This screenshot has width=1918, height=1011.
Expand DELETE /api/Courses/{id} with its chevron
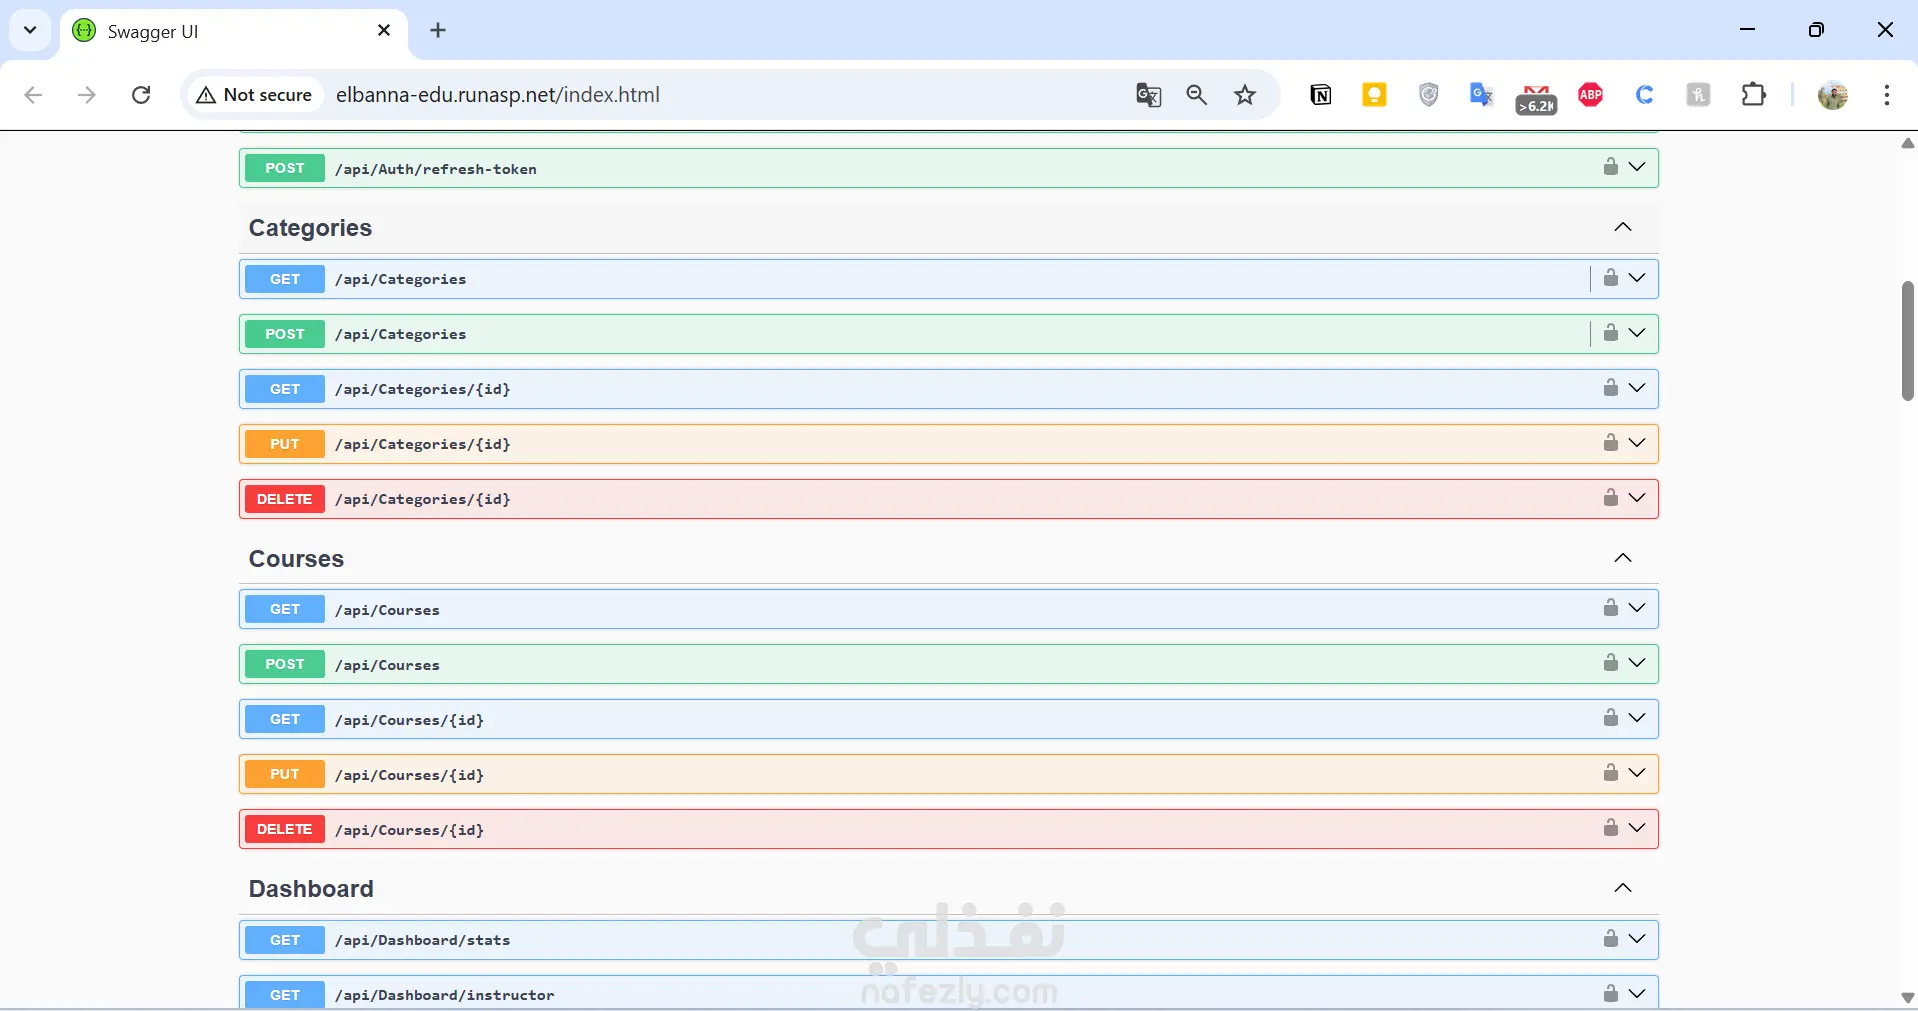(1637, 828)
